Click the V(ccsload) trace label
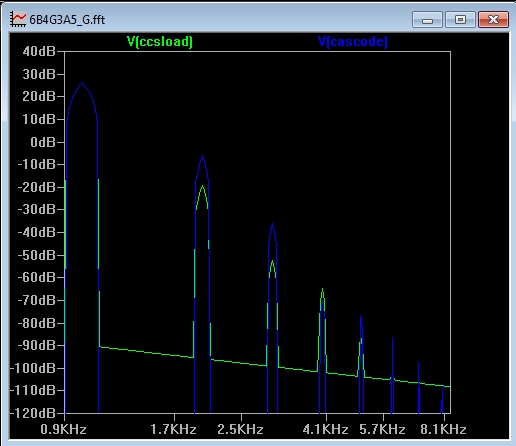The image size is (516, 446). [x=160, y=42]
